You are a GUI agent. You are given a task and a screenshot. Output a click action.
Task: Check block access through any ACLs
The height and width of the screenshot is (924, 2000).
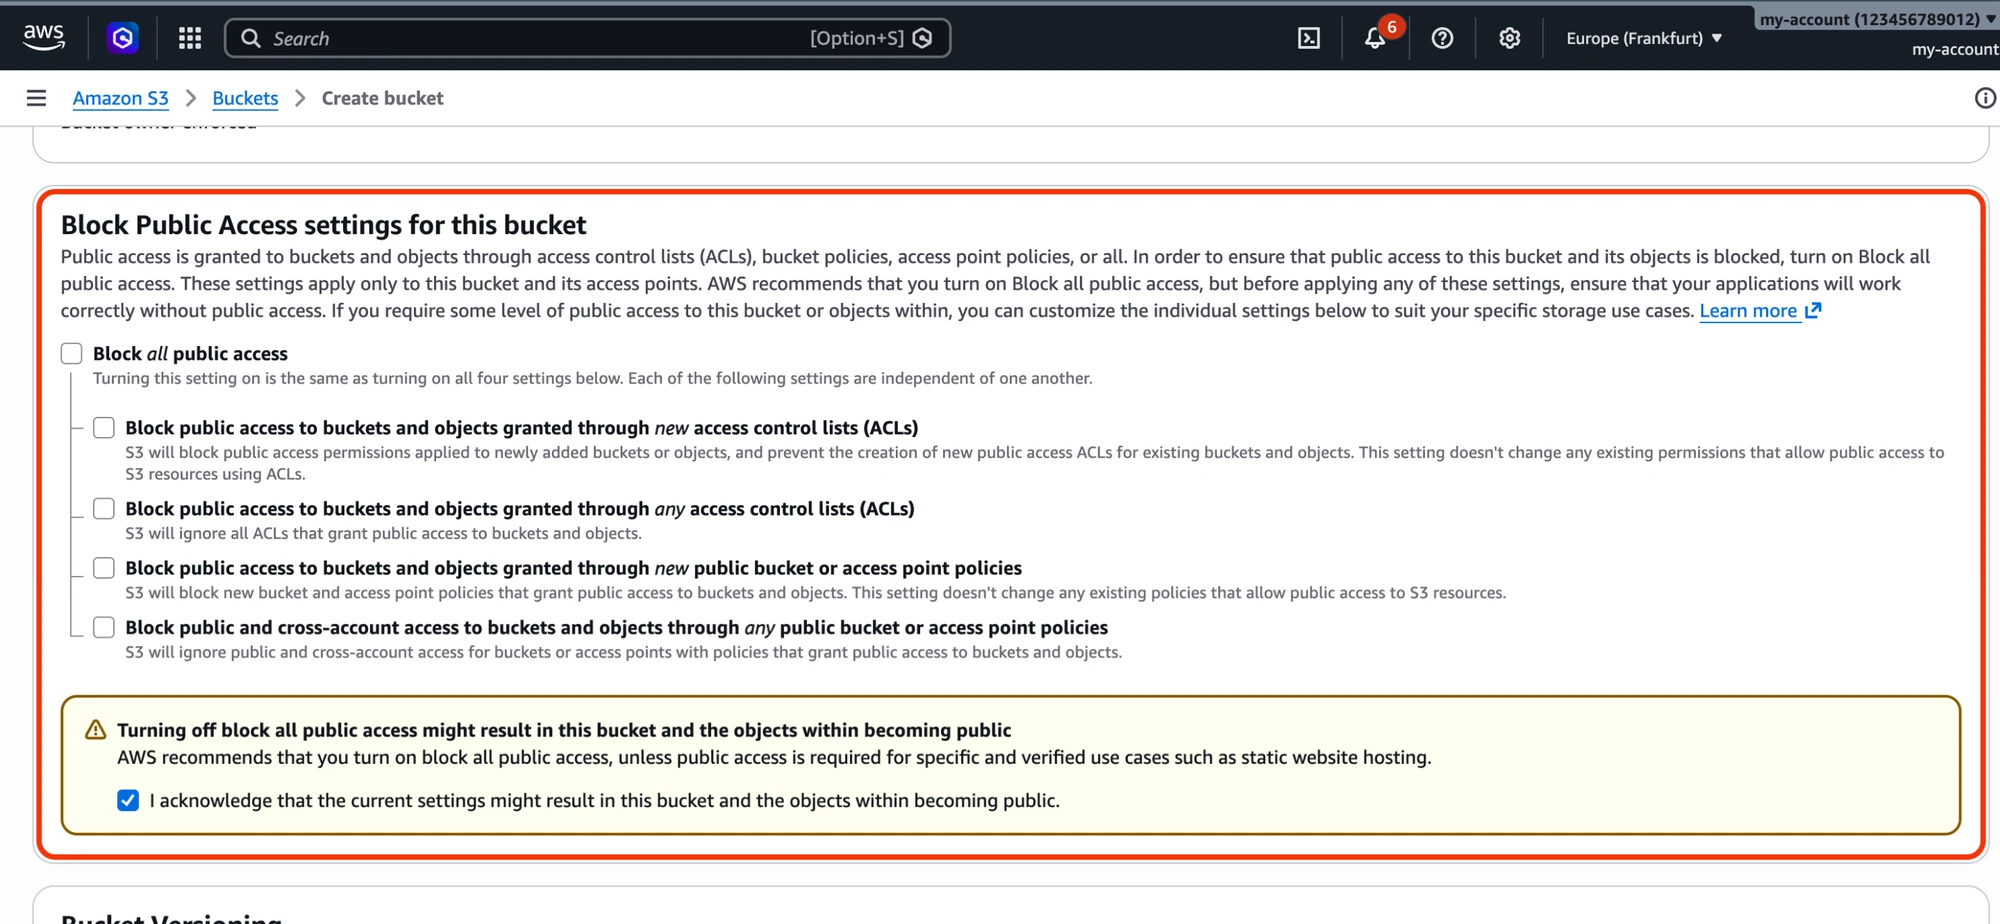(x=104, y=509)
